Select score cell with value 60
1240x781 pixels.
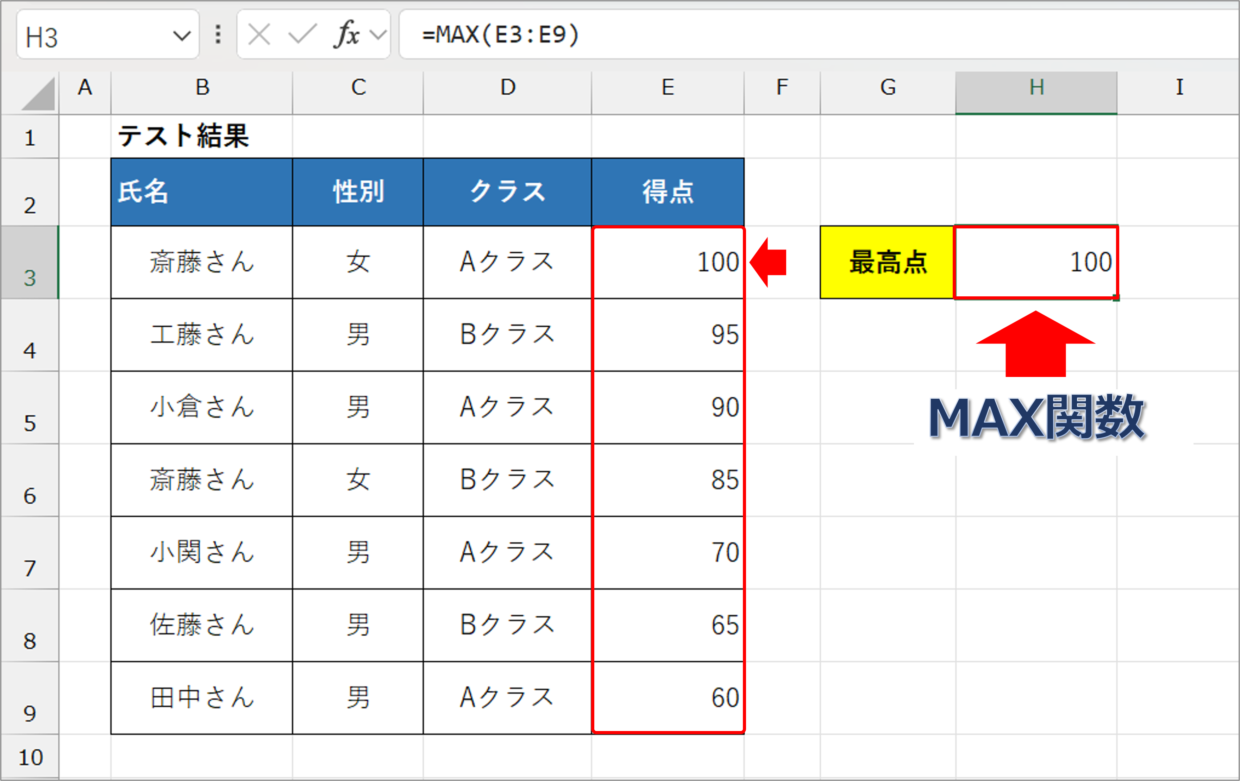668,698
